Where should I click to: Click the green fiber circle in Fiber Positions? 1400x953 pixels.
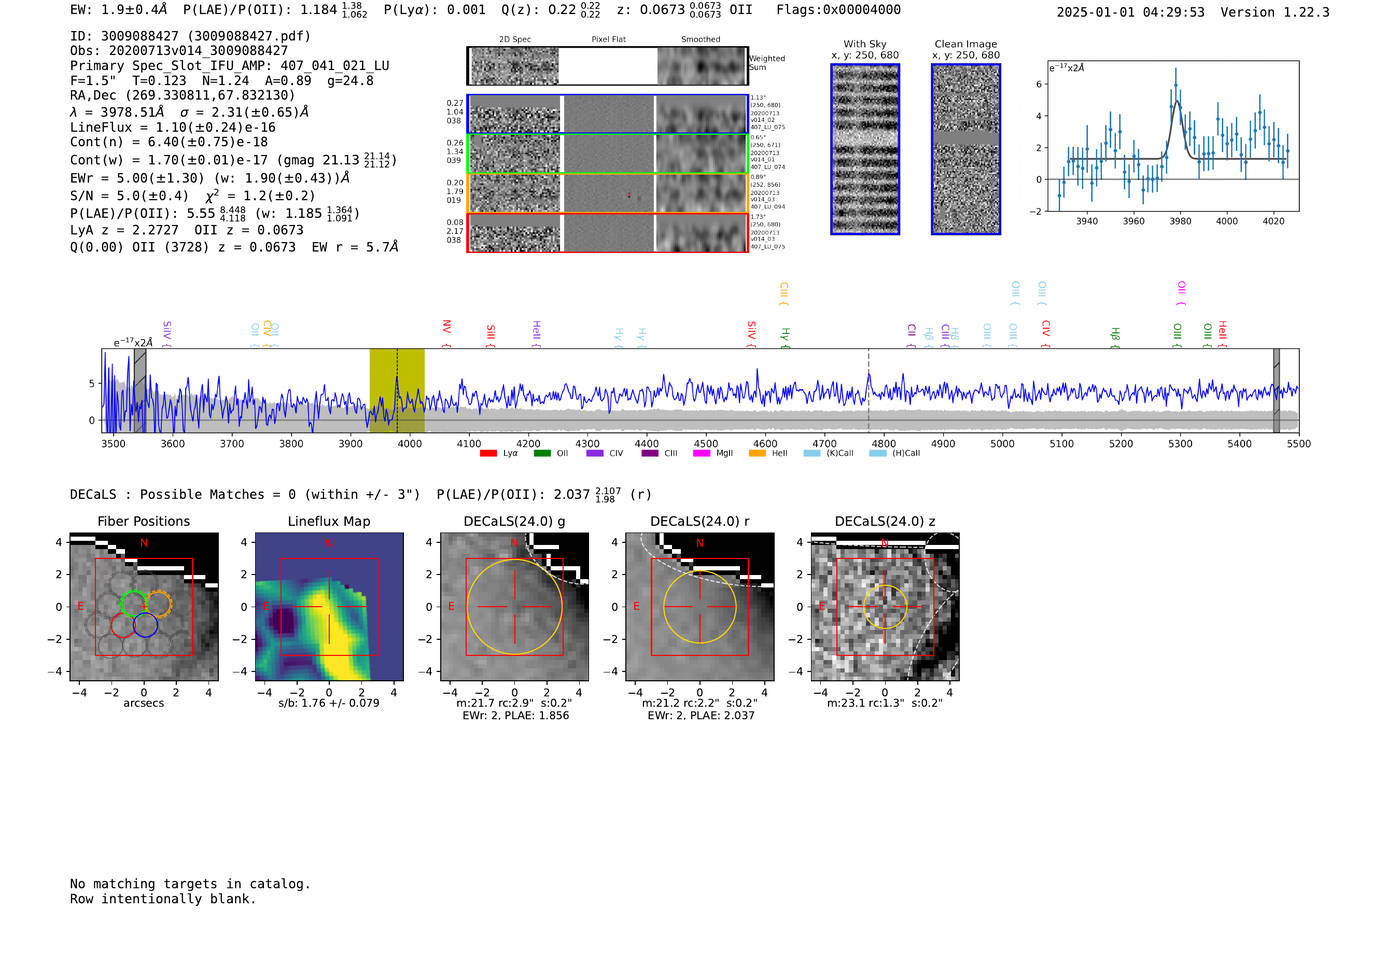(132, 603)
